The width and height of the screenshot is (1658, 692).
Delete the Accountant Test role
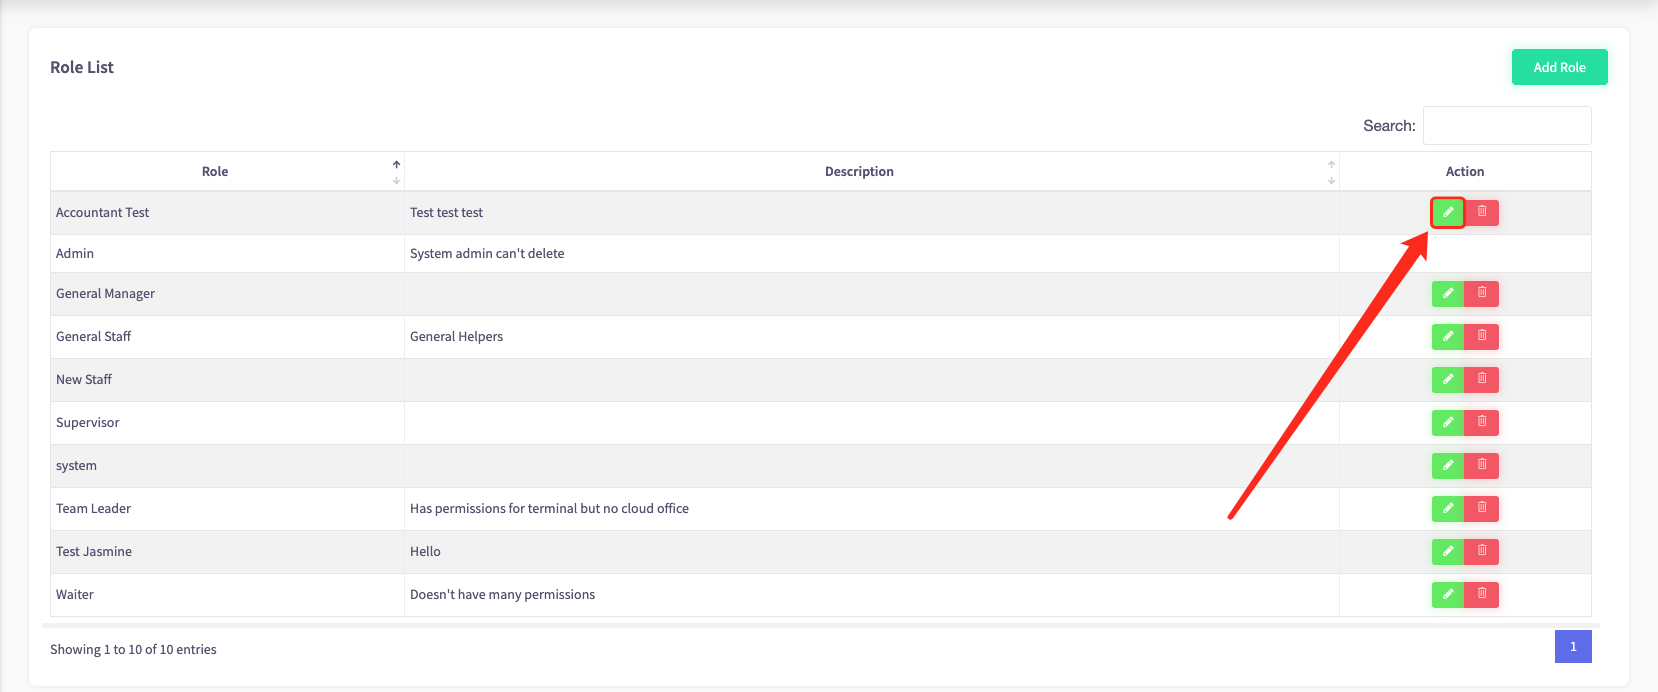click(x=1482, y=212)
